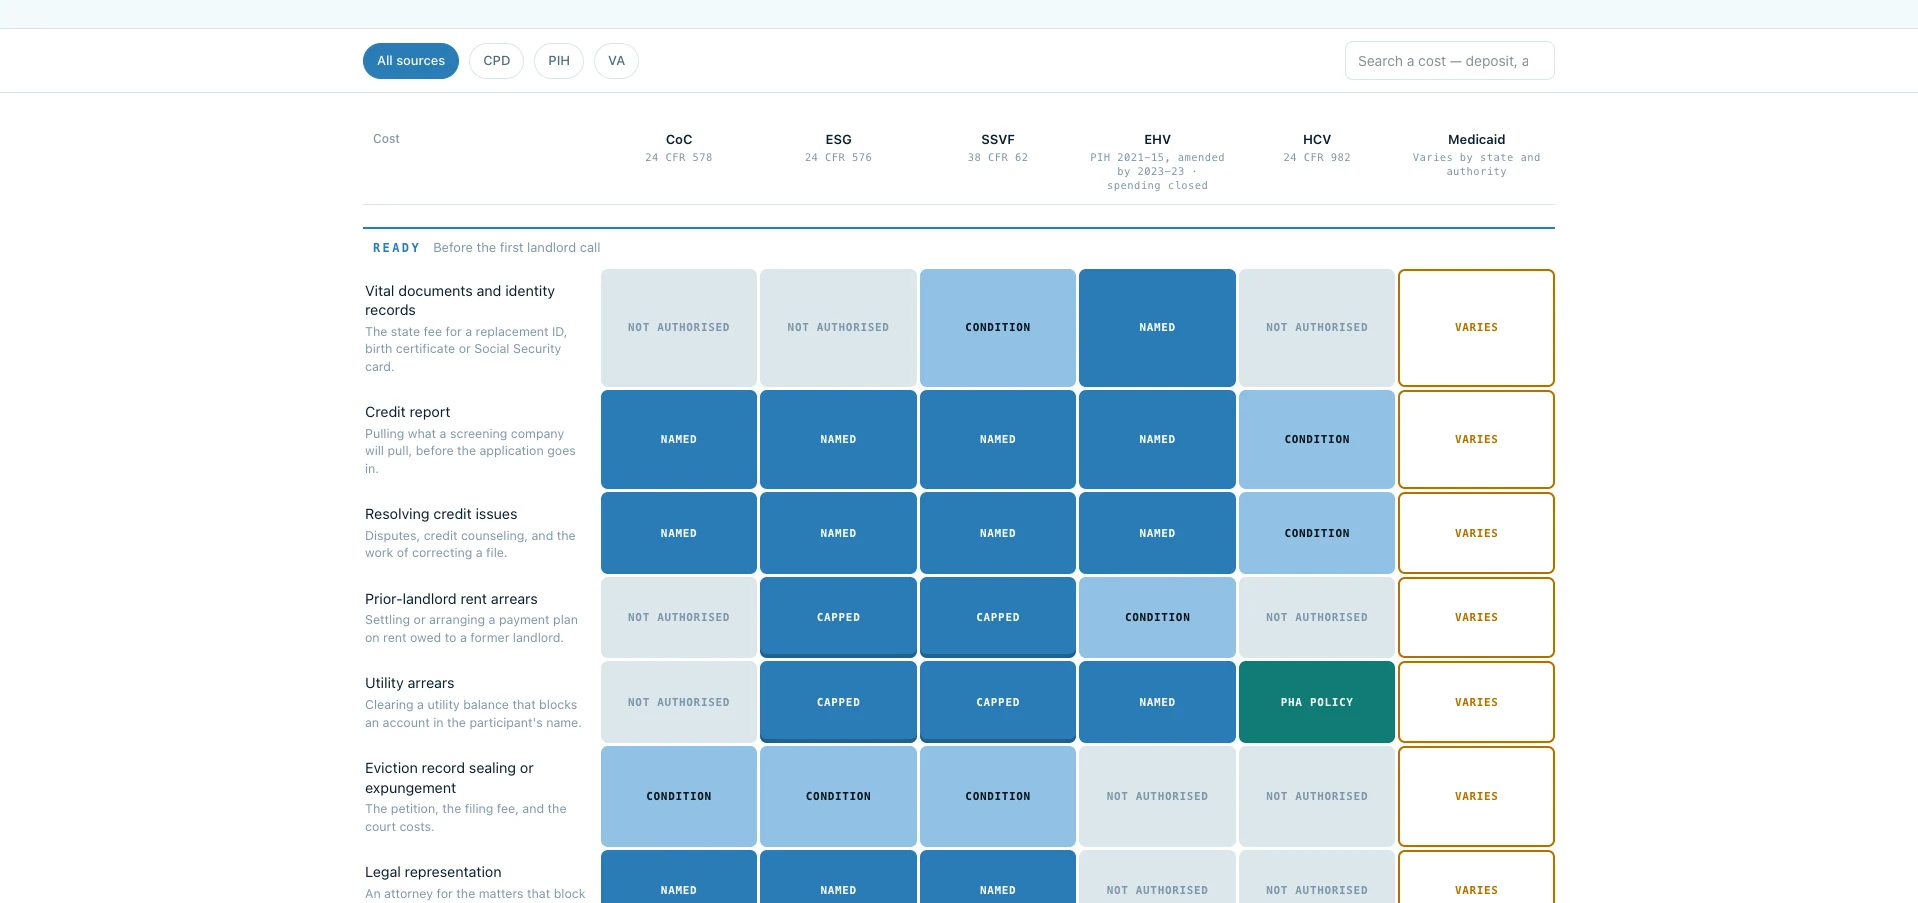Open Utility arrears SSVF Capped cell

(998, 702)
